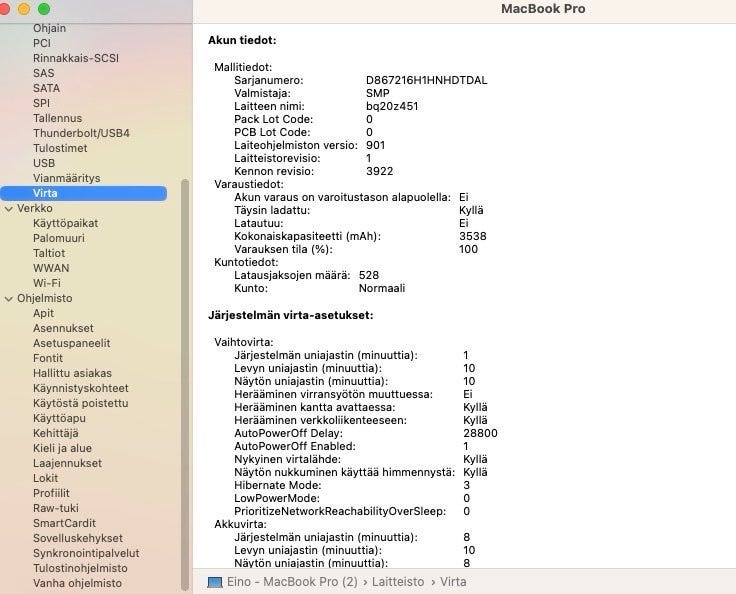The width and height of the screenshot is (736, 594).
Task: Select Vianmääritys diagnostics item
Action: click(67, 178)
